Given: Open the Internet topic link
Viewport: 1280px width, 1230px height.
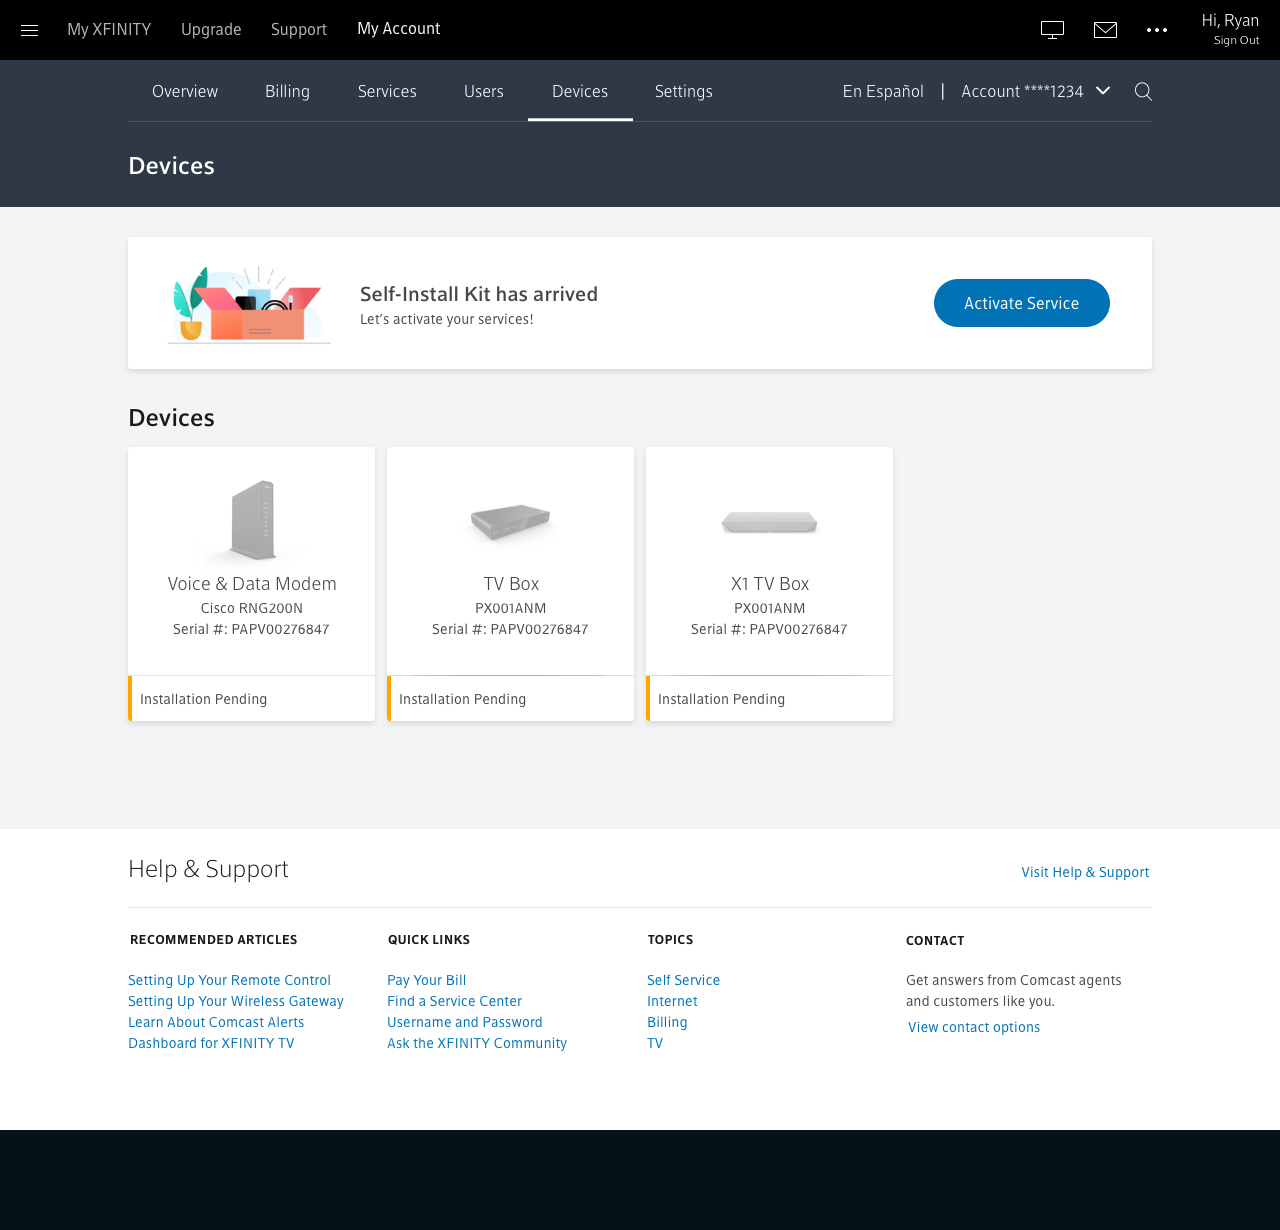Looking at the screenshot, I should [672, 1001].
